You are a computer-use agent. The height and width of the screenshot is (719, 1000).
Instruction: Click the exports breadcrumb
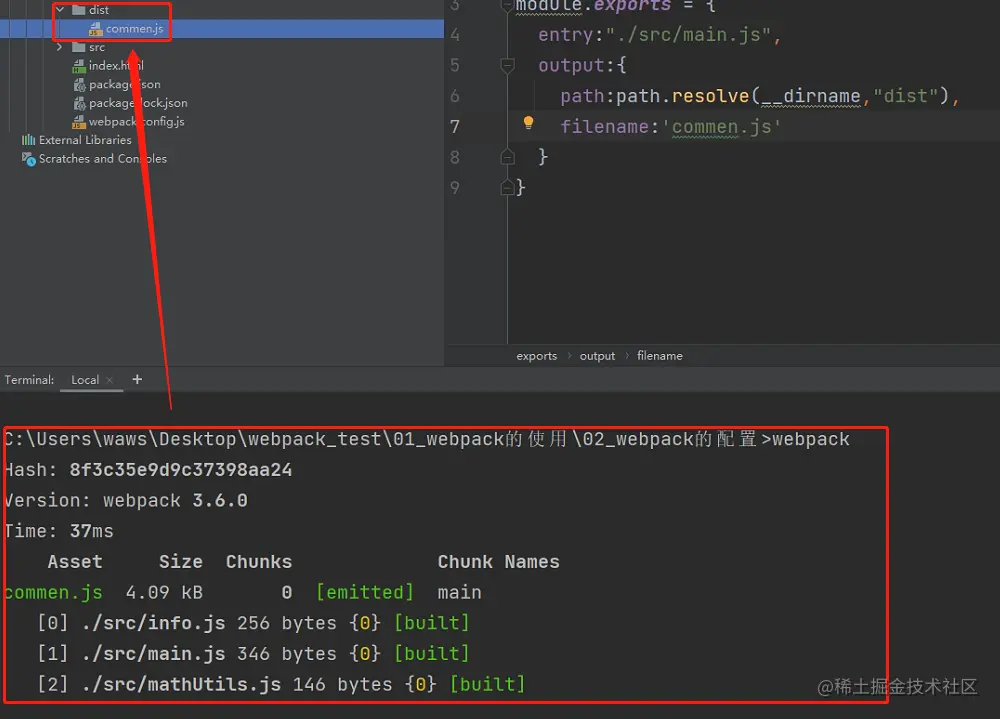click(536, 356)
